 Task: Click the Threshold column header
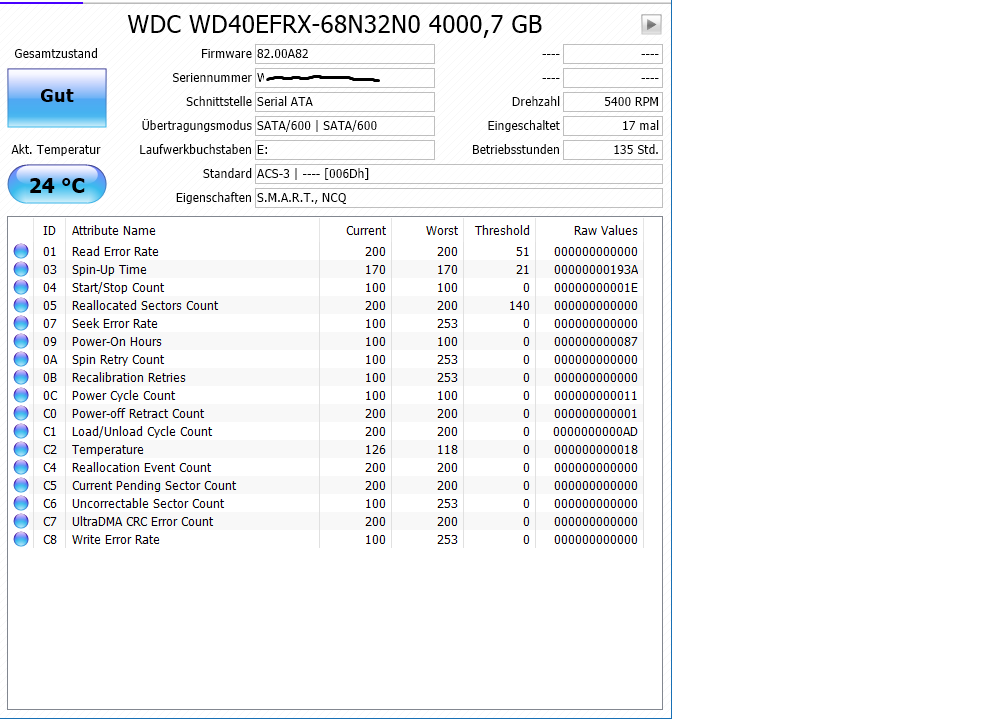pos(502,231)
